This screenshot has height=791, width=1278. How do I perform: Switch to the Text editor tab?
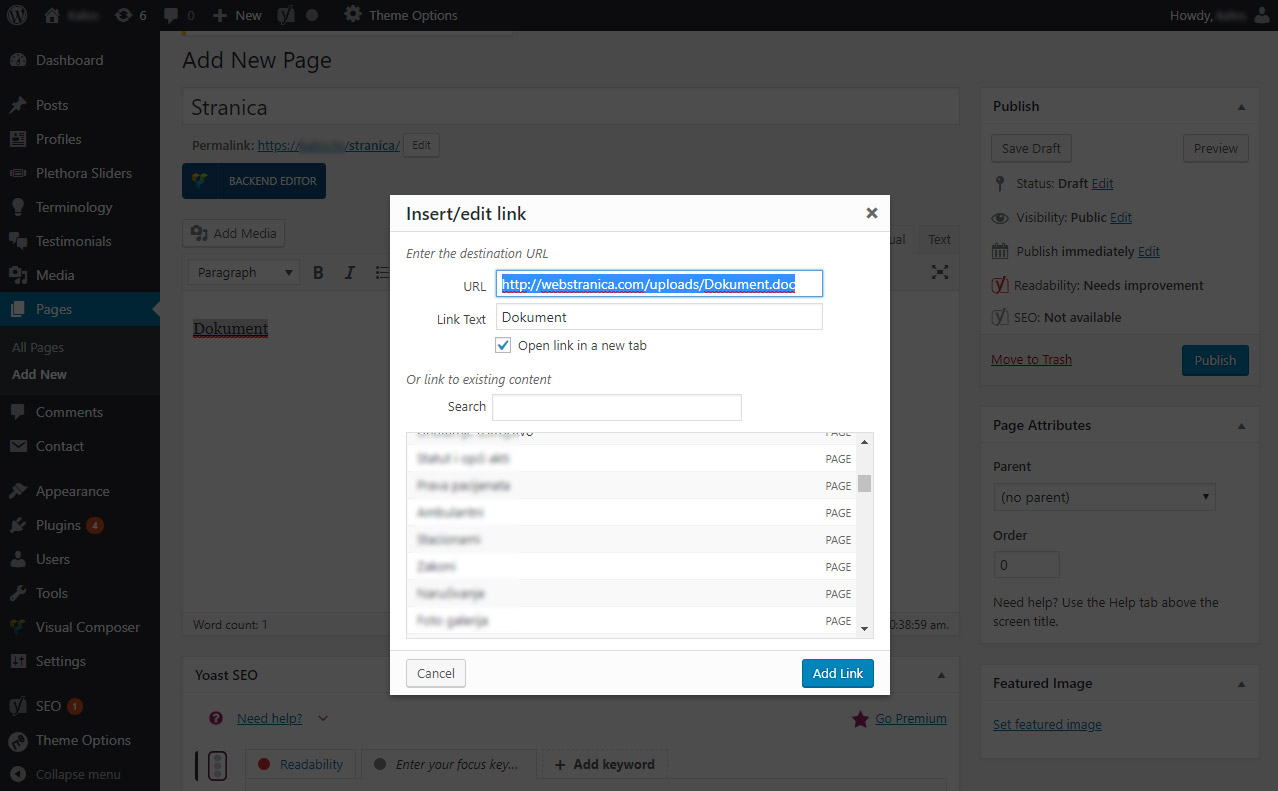[x=939, y=239]
